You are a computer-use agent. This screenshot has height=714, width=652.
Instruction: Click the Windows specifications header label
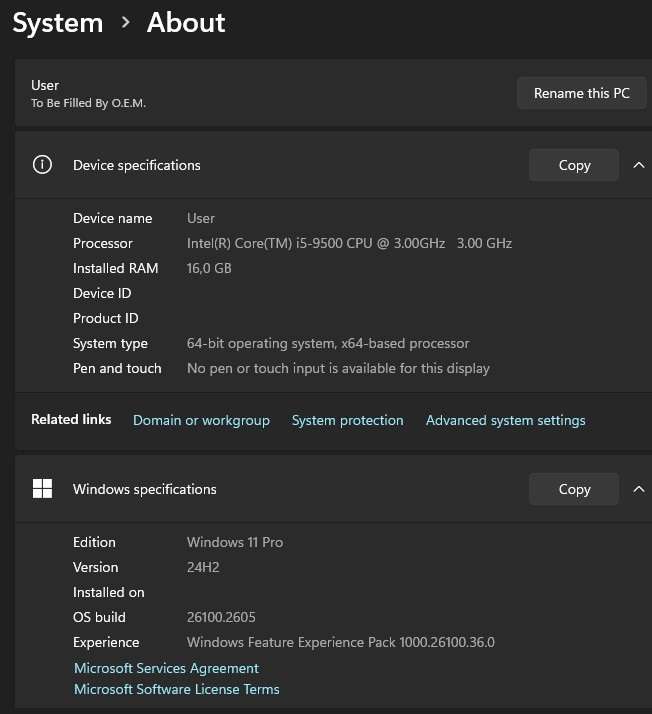click(145, 489)
